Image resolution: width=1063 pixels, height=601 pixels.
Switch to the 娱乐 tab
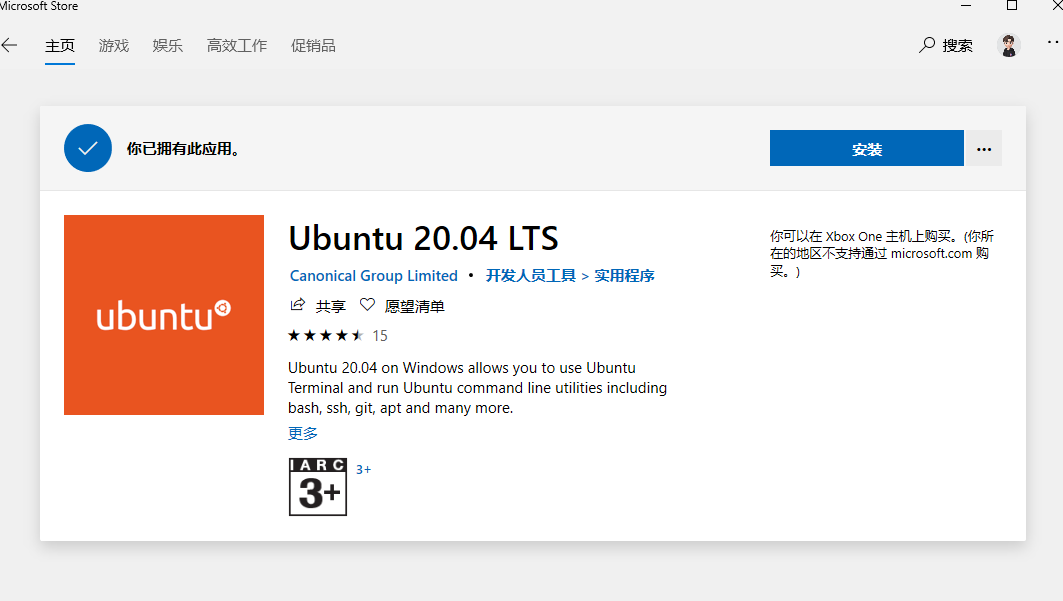[167, 46]
